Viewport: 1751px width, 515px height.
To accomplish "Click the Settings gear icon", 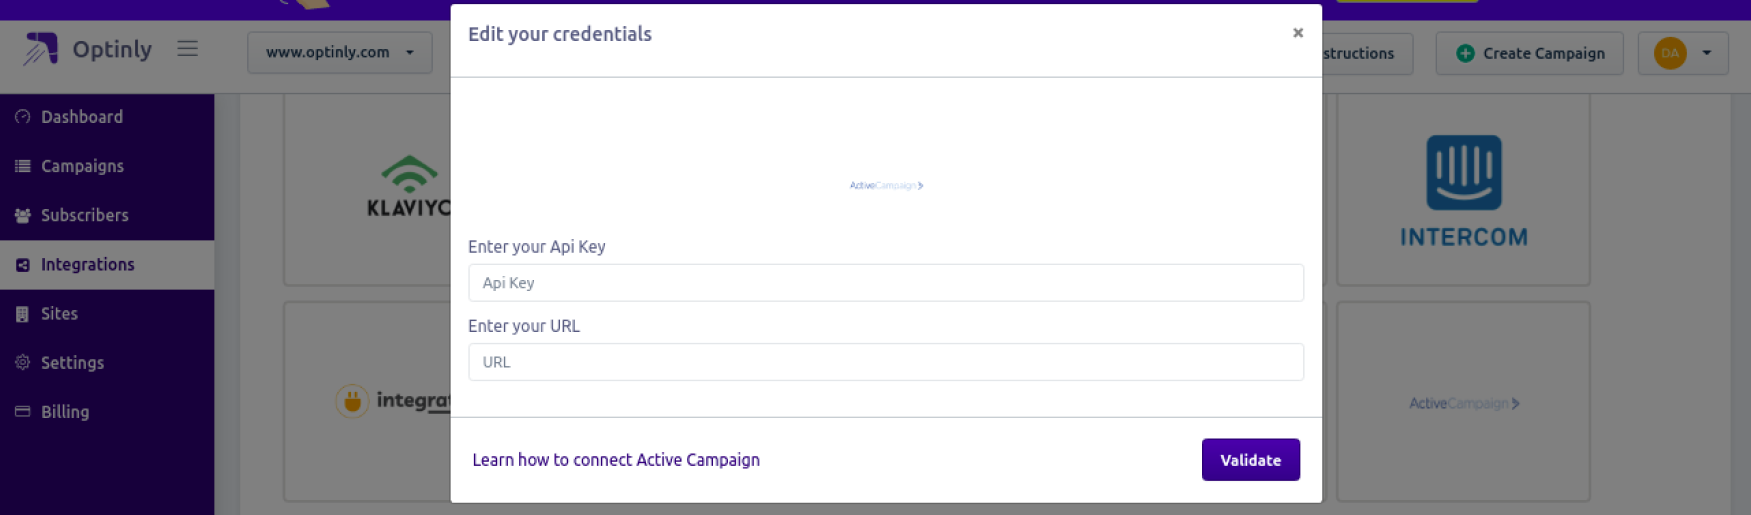I will click(x=22, y=362).
